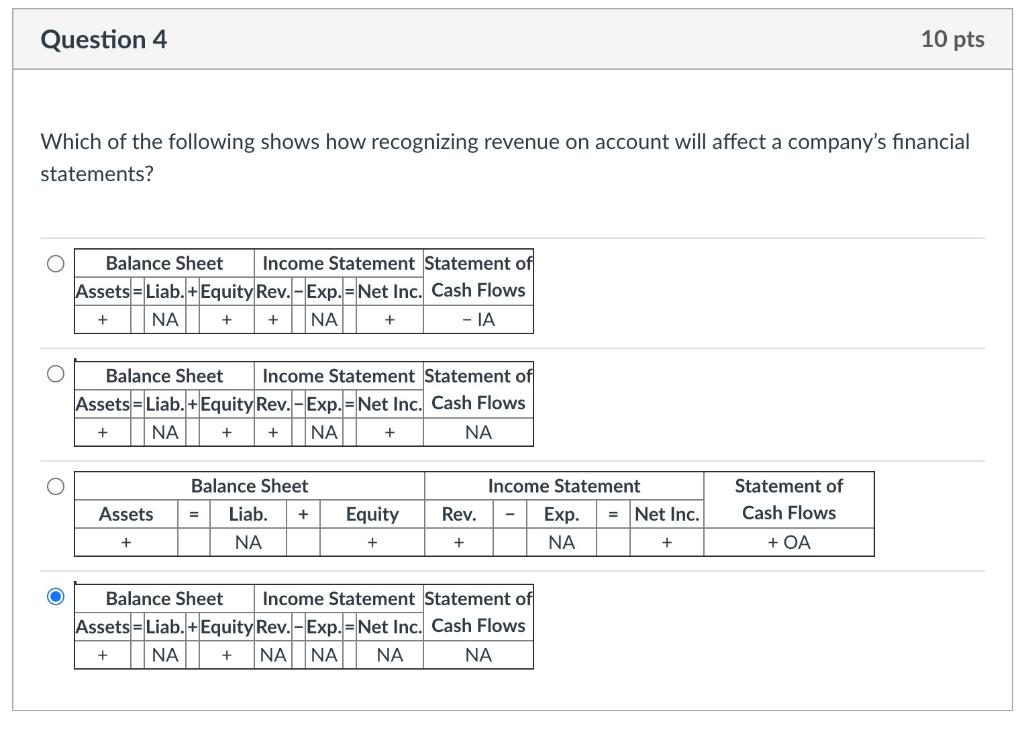The height and width of the screenshot is (734, 1024).
Task: Select first answer with − IA cash flows
Action: point(56,264)
